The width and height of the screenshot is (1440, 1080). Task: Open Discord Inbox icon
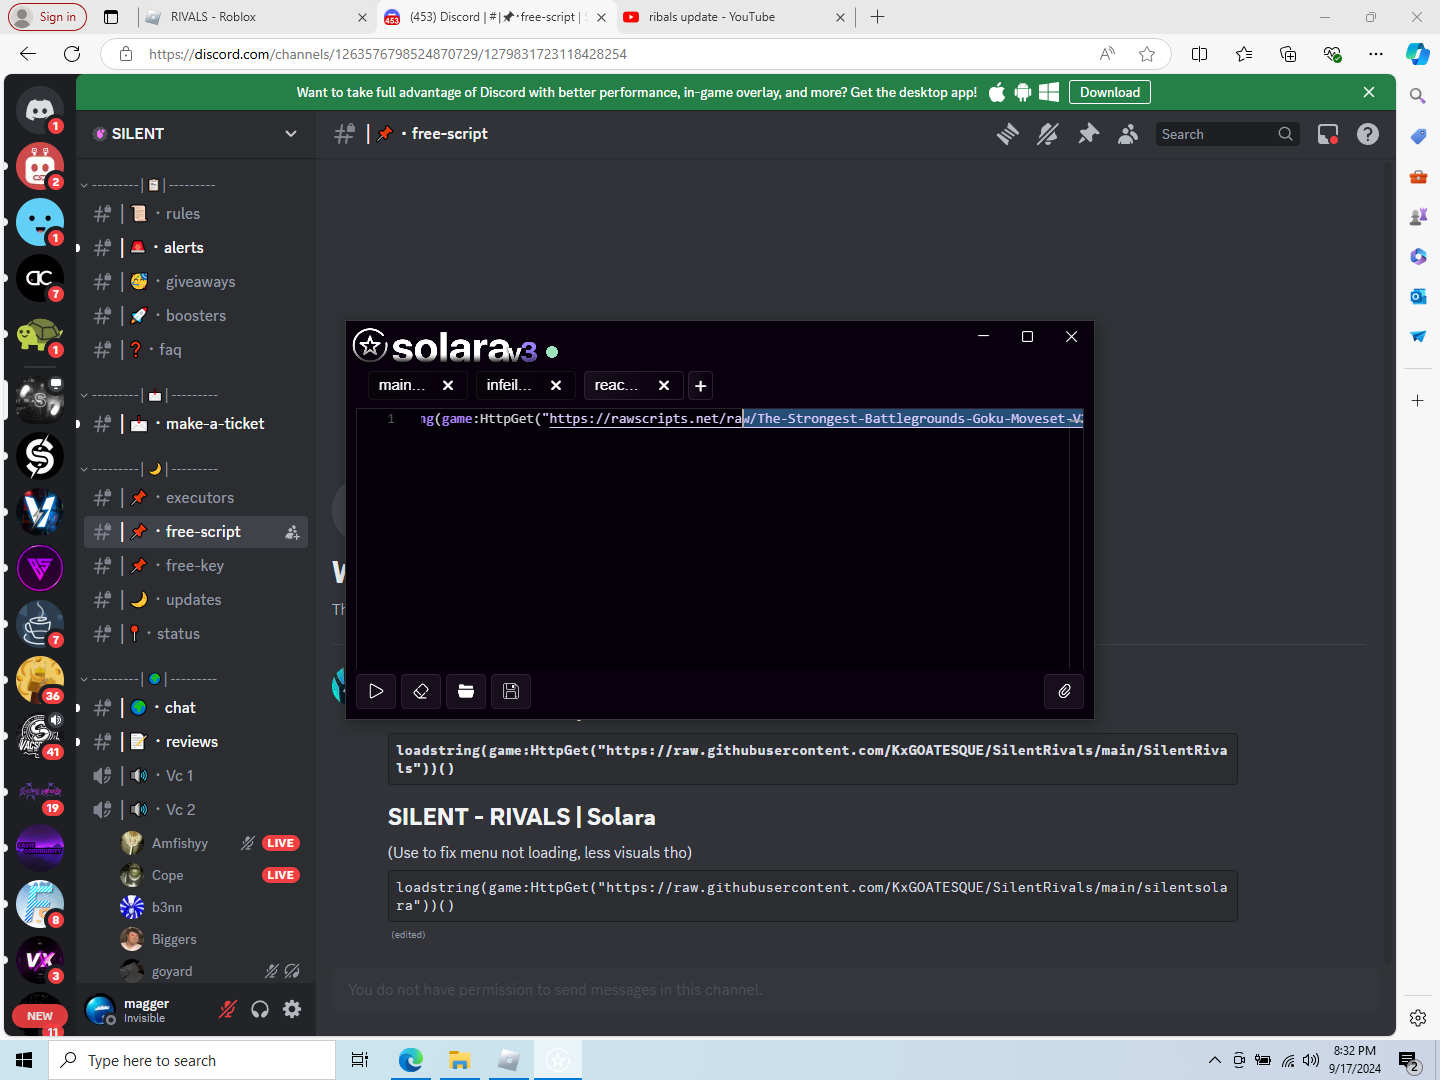[1328, 134]
